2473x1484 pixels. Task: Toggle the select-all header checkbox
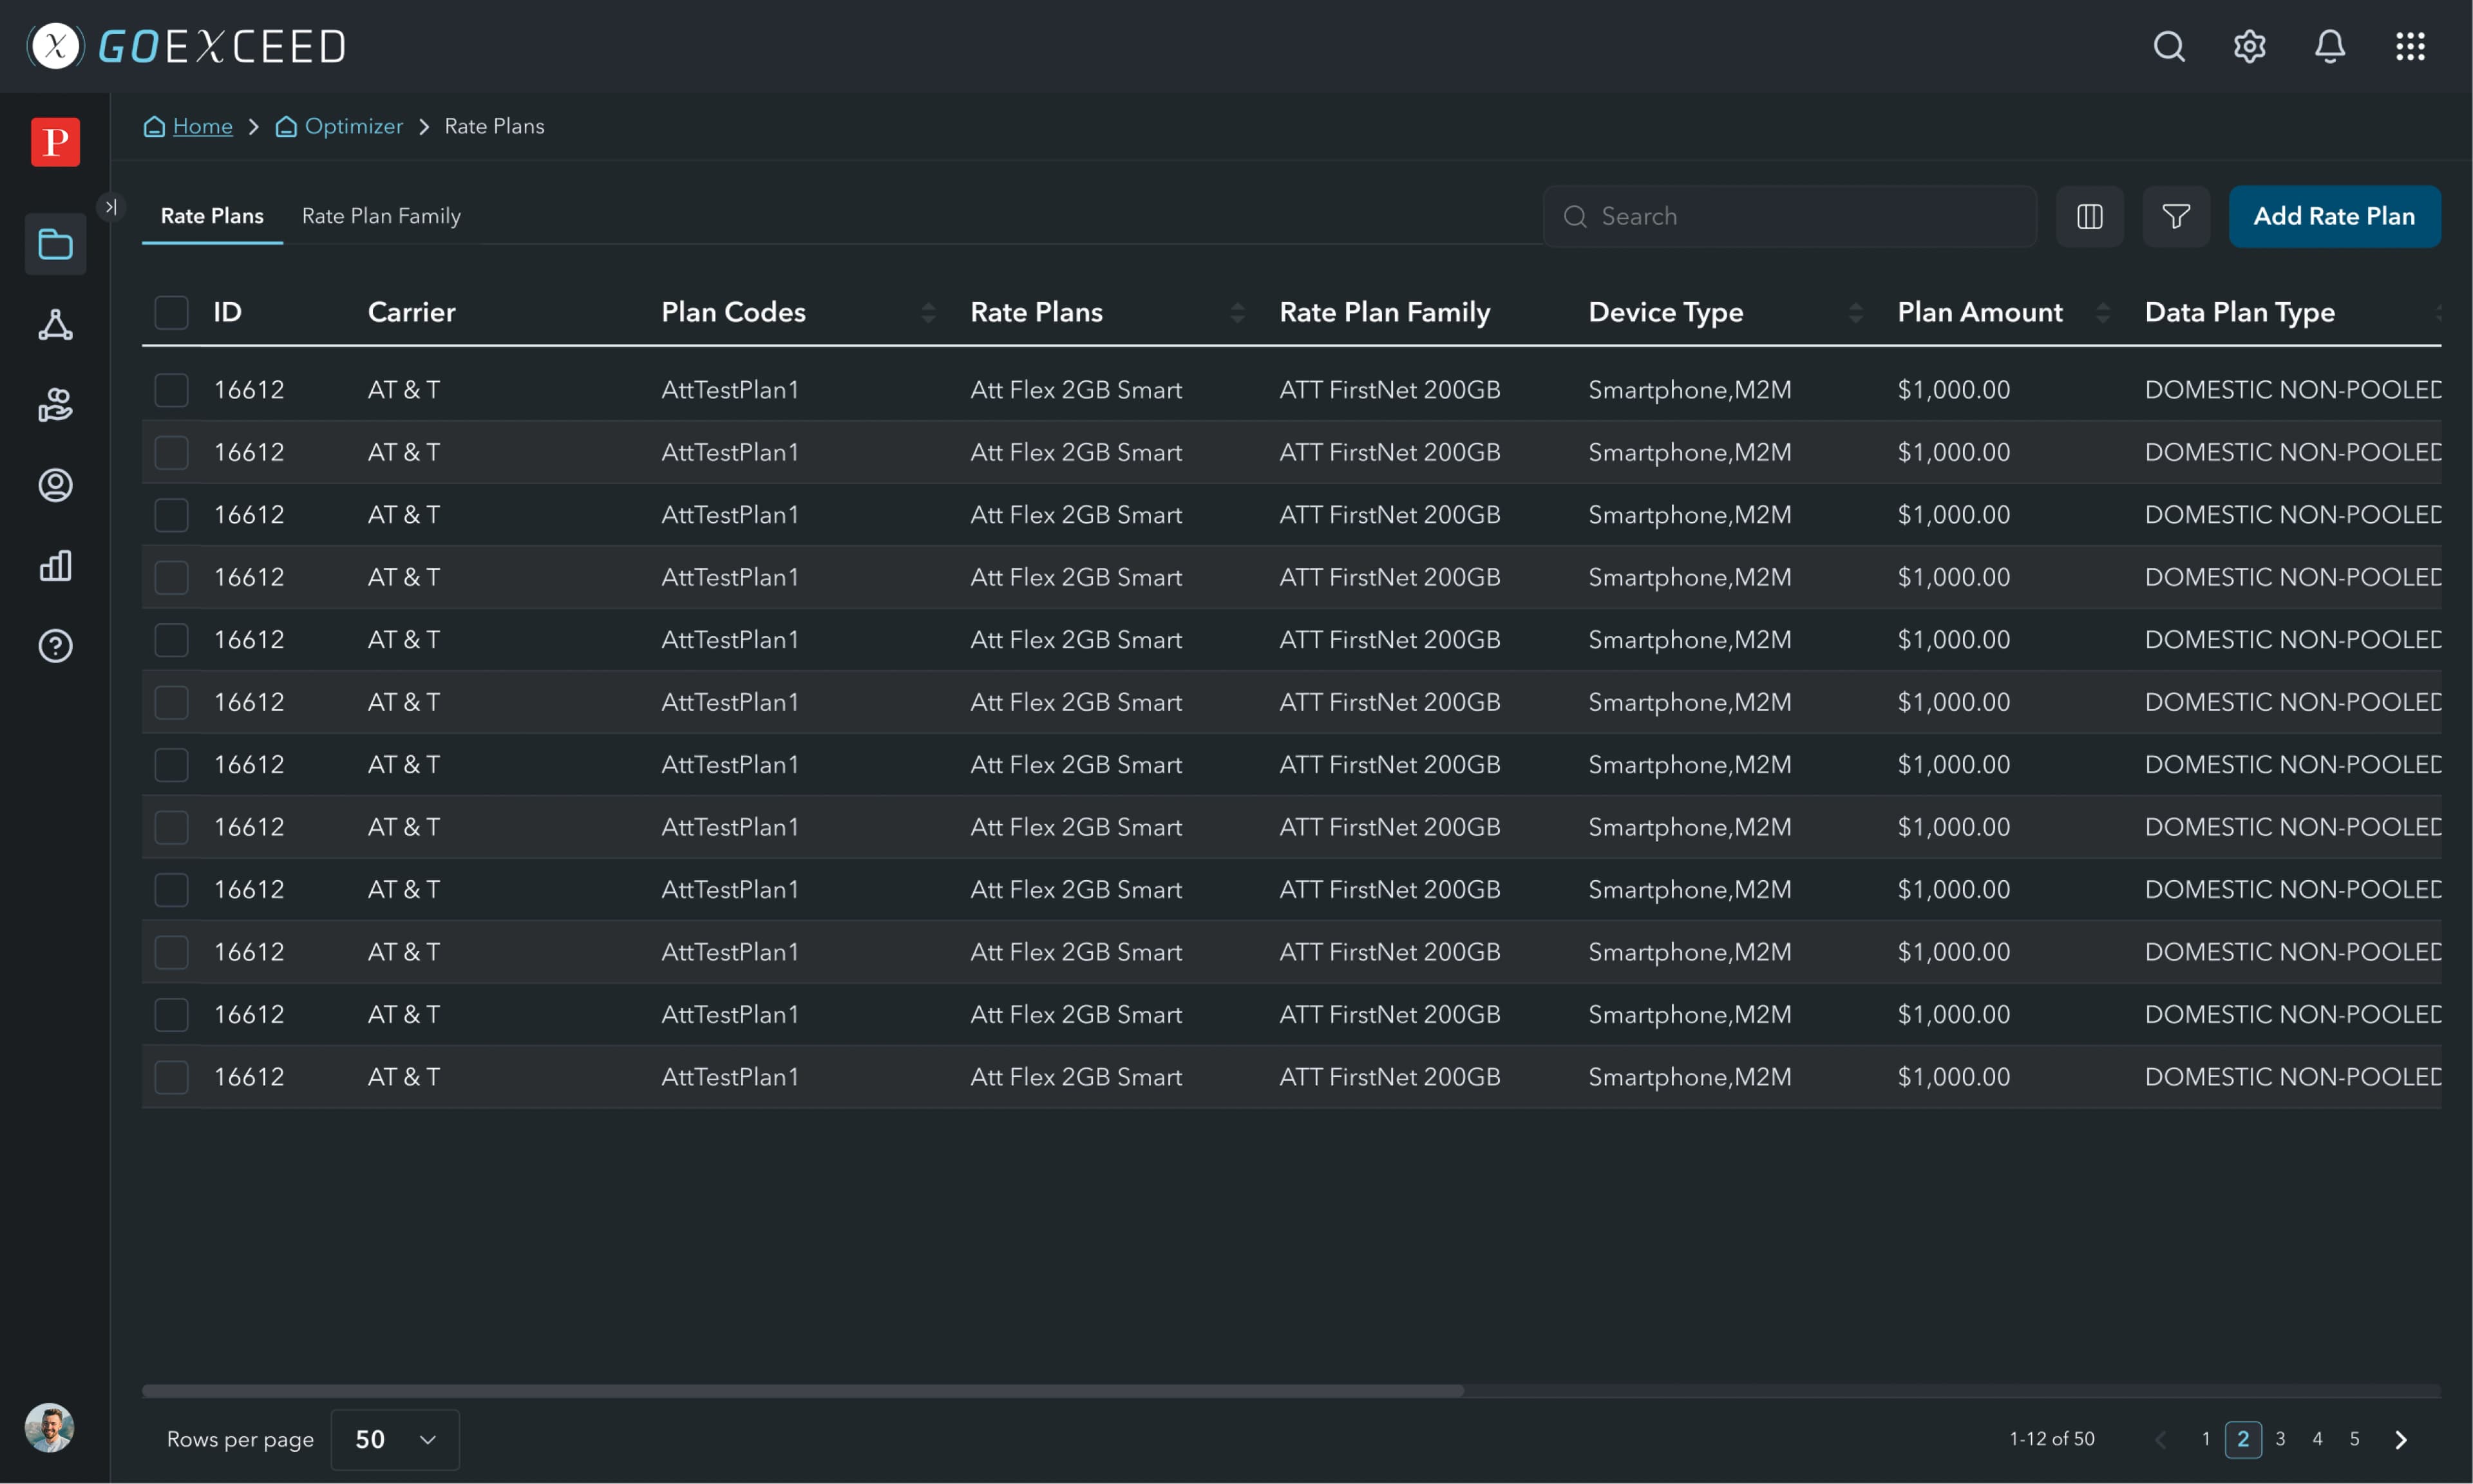[171, 312]
